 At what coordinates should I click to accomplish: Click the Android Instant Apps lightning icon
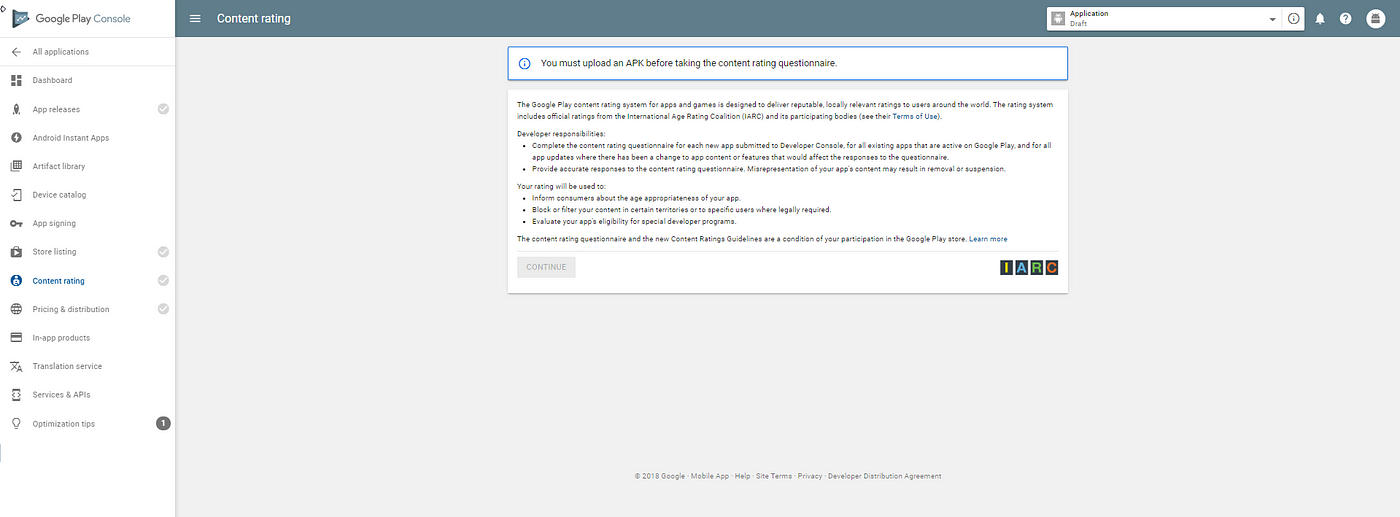click(x=16, y=138)
